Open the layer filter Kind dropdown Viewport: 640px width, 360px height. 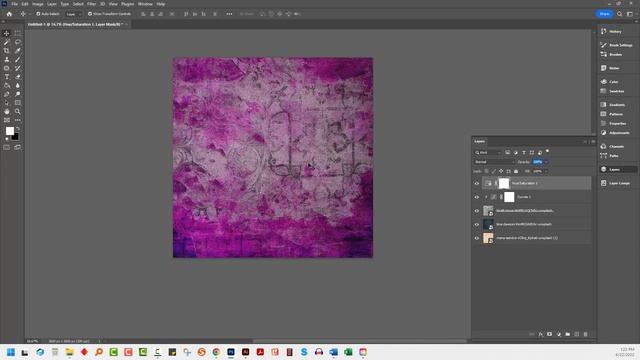click(488, 153)
